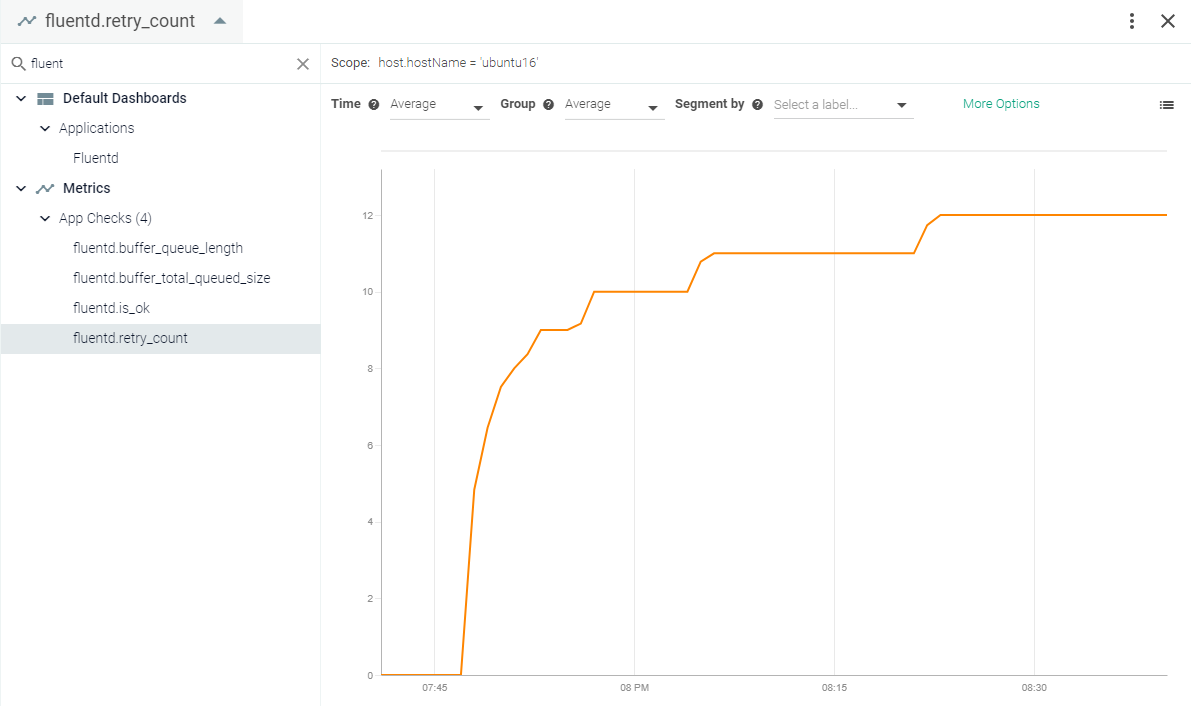Click the metric line-chart icon beside the fluentd.retry_count title

[x=27, y=21]
